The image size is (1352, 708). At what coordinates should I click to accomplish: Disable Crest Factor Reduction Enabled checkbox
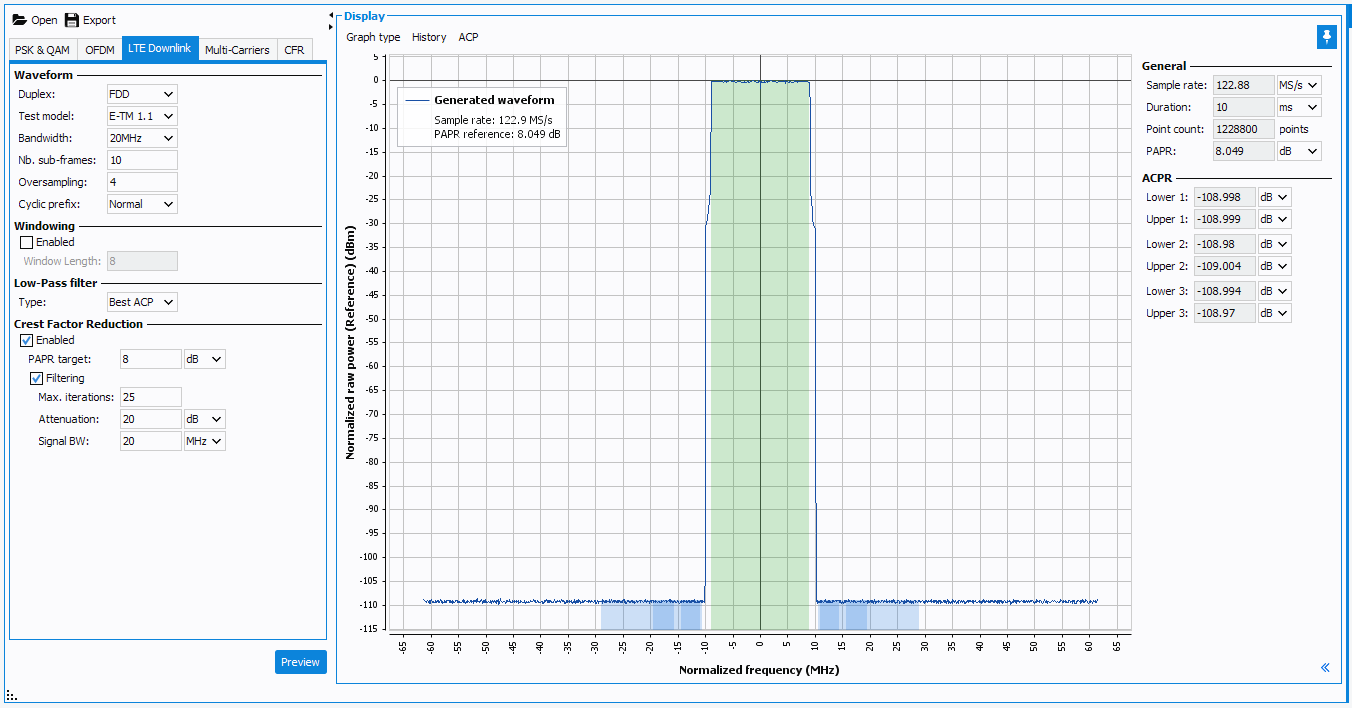point(27,340)
